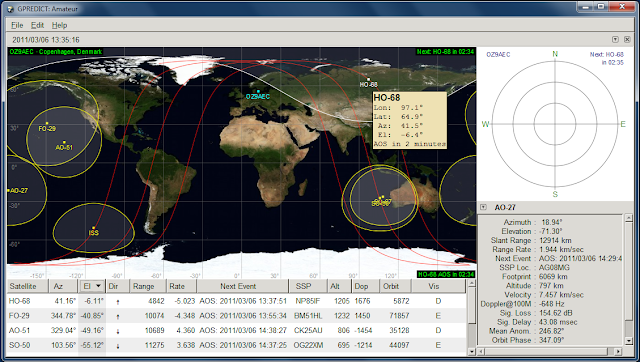Open the Help menu
640x362 pixels.
point(59,25)
